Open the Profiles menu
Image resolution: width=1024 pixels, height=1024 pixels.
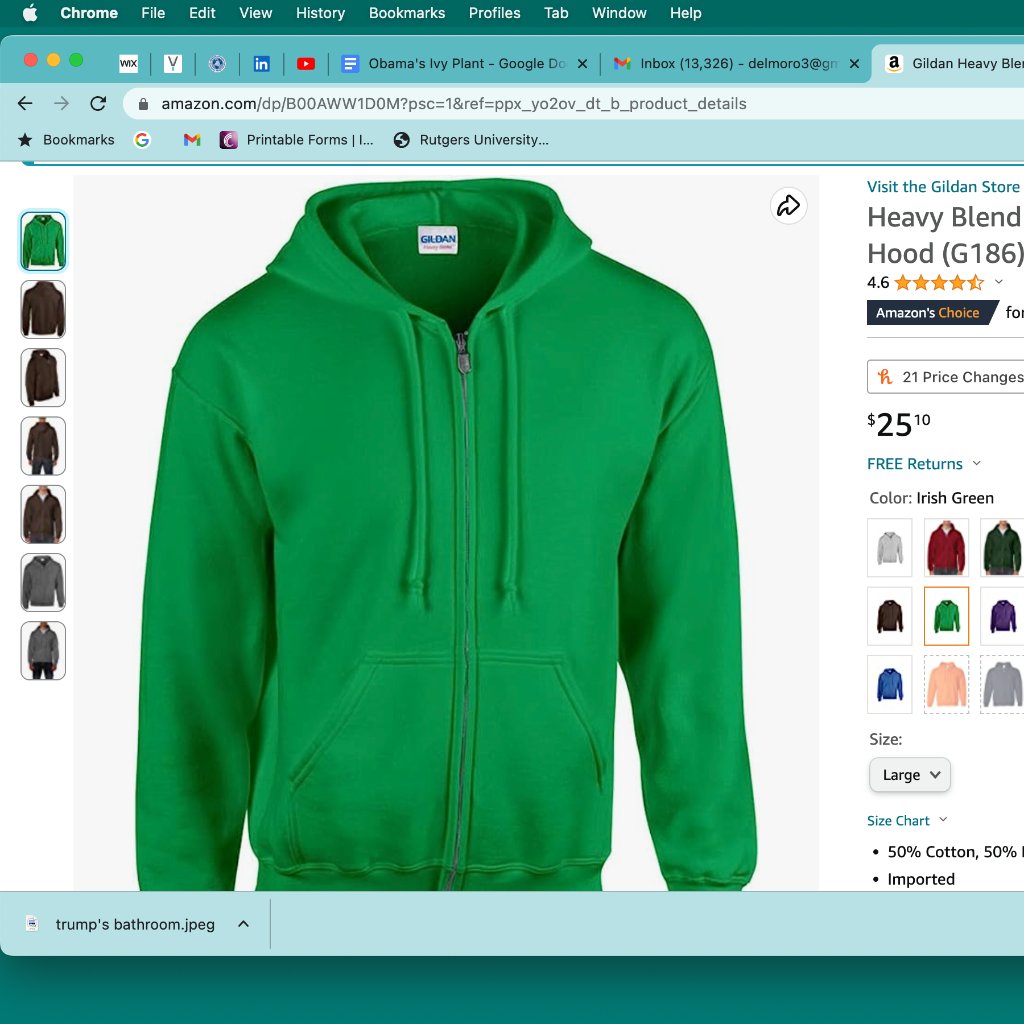click(x=494, y=13)
